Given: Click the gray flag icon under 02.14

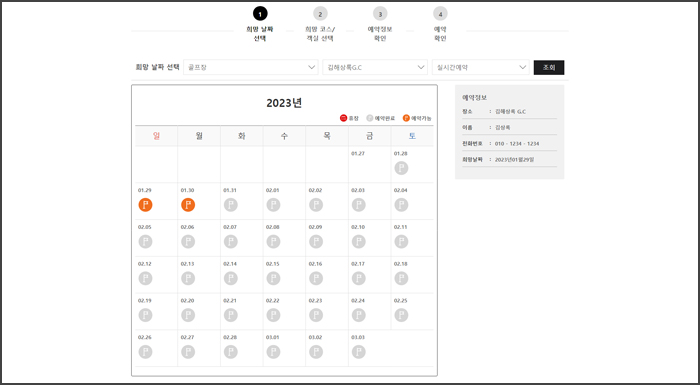Looking at the screenshot, I should tap(230, 278).
